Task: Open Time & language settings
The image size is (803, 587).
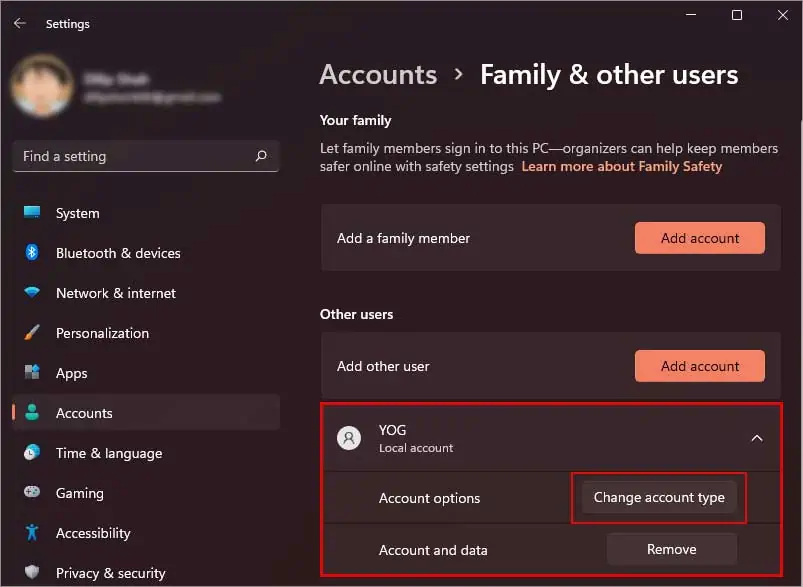Action: tap(108, 453)
